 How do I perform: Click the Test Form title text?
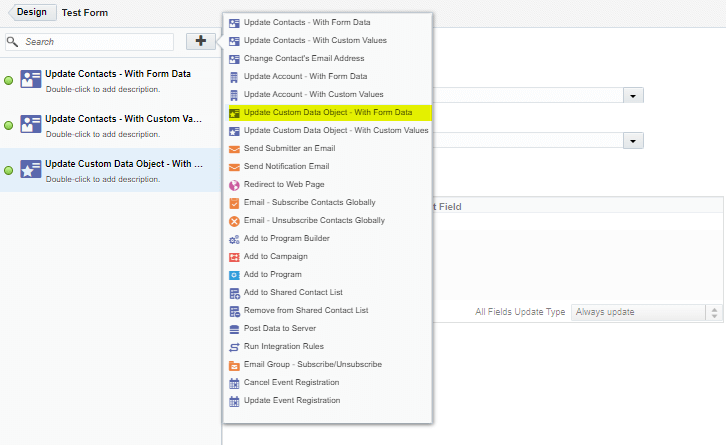pyautogui.click(x=85, y=13)
